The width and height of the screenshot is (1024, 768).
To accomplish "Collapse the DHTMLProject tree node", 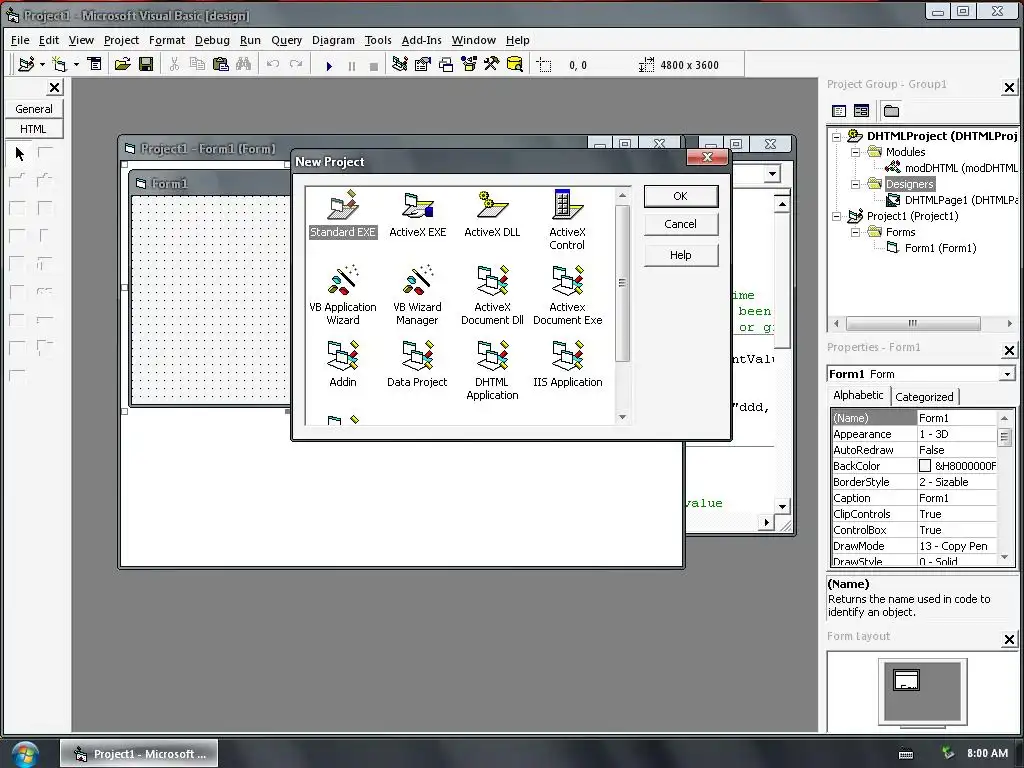I will coord(837,136).
